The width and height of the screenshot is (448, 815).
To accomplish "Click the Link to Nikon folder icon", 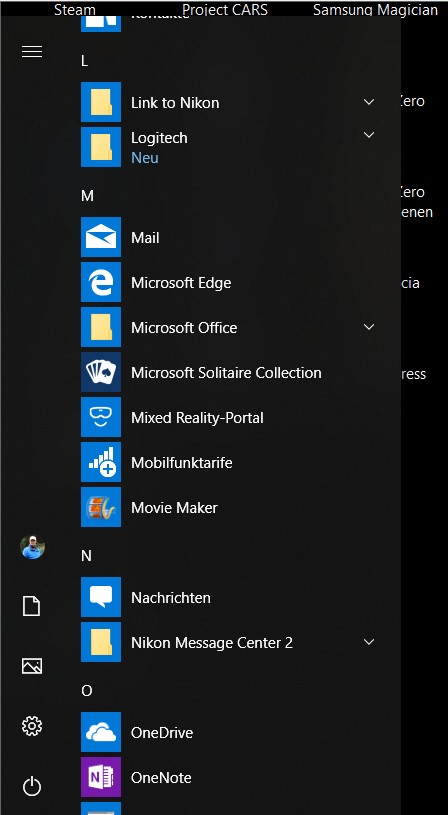I will 101,102.
